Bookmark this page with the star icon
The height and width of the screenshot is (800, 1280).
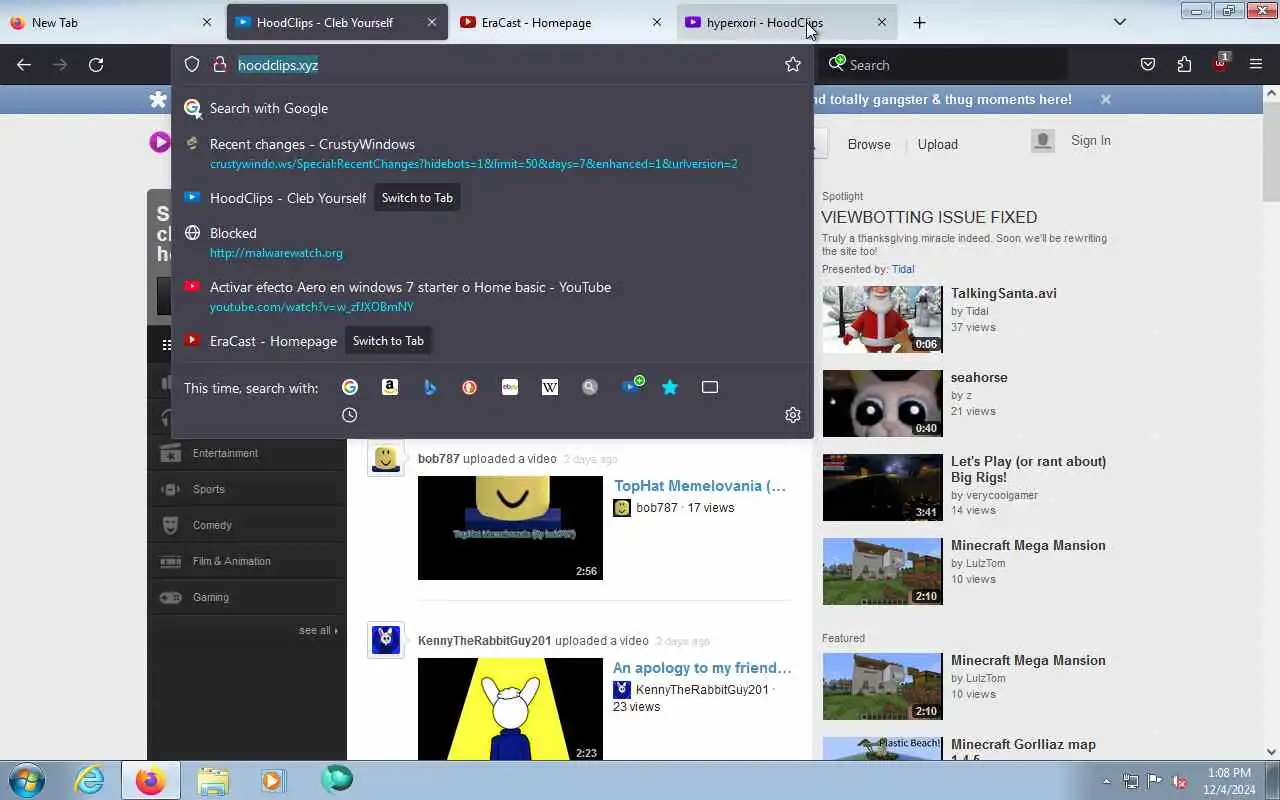(793, 65)
